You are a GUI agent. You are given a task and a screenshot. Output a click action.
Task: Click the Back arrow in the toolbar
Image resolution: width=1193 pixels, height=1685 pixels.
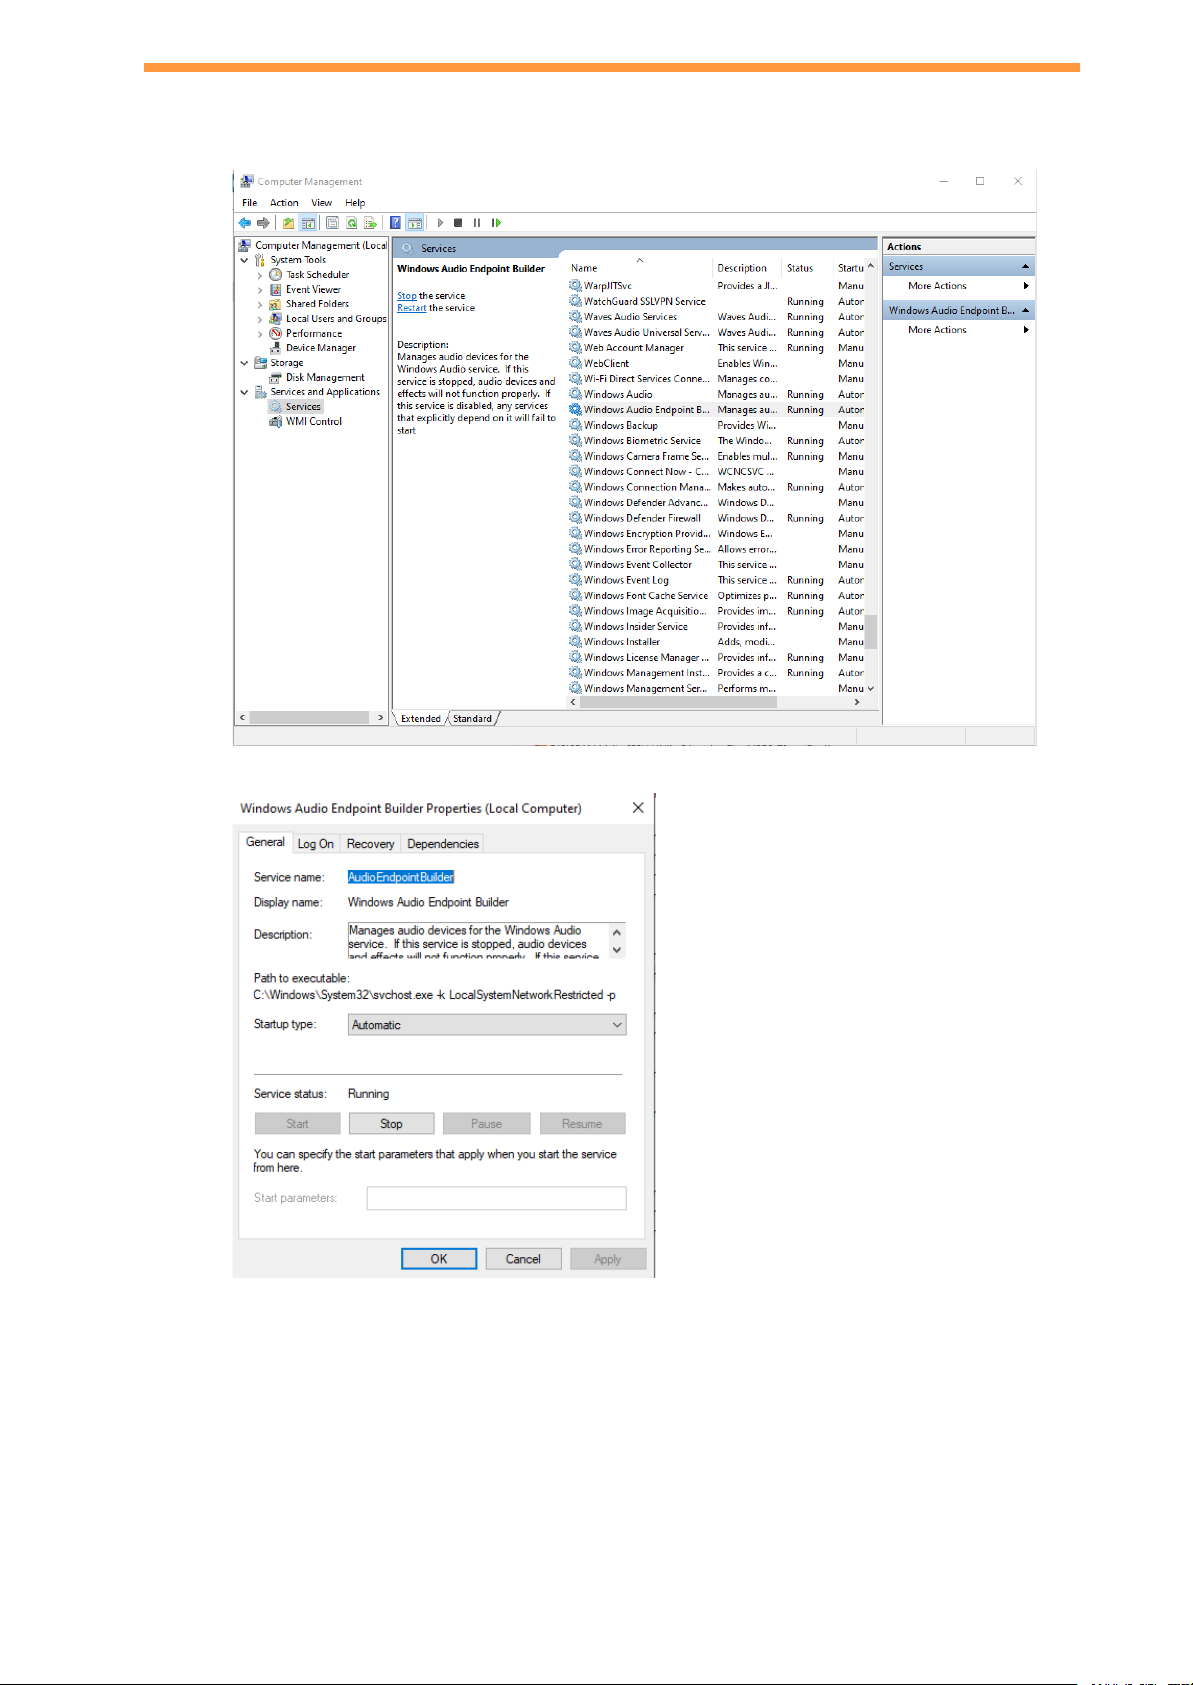click(245, 223)
